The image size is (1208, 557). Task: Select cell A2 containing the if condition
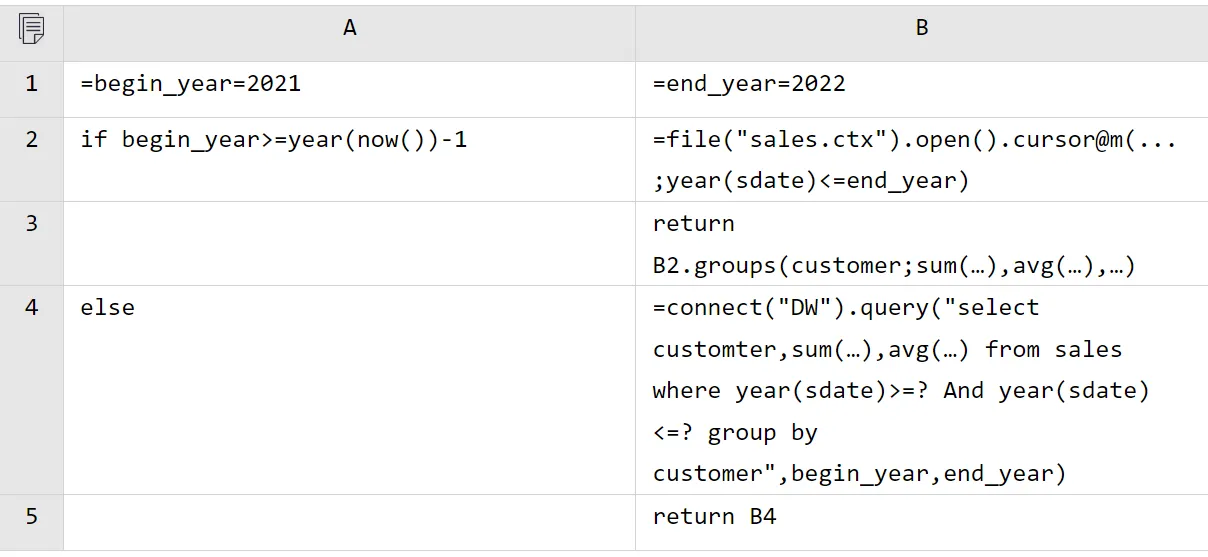click(349, 159)
